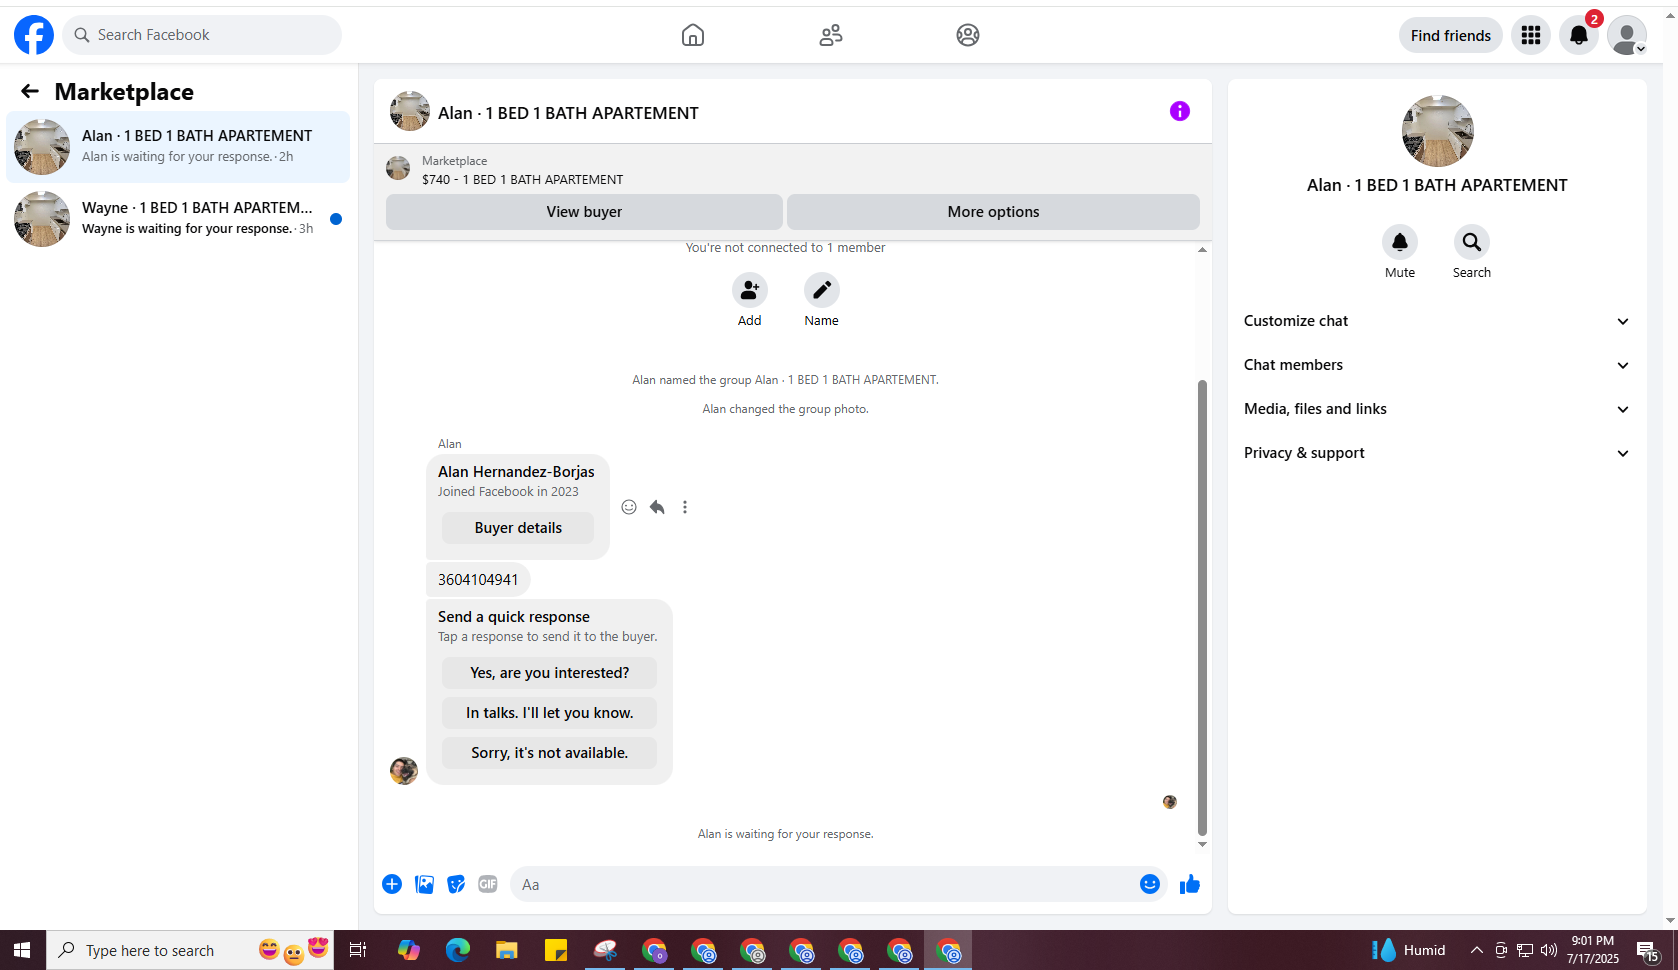Show hidden system tray icons
1678x970 pixels.
coord(1476,950)
